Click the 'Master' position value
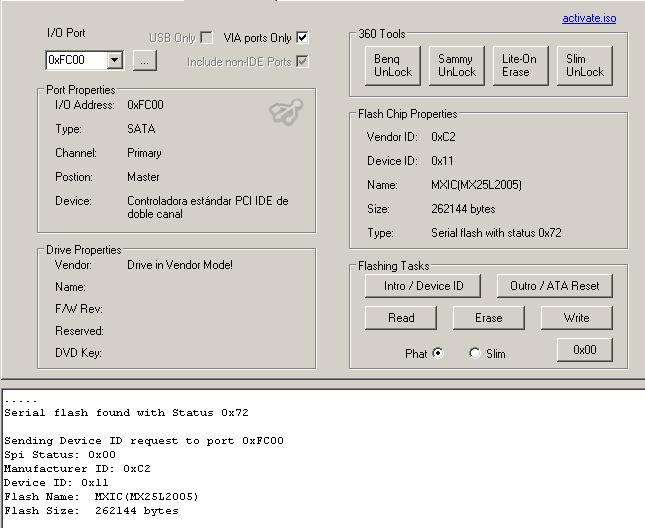The width and height of the screenshot is (645, 528). (x=143, y=177)
